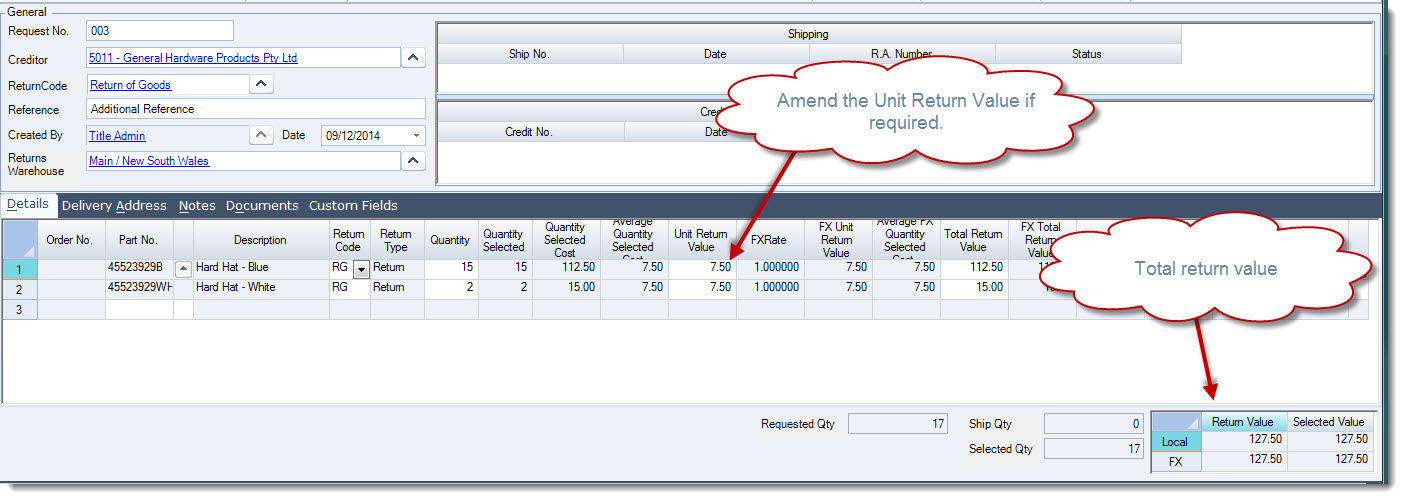Click the Requested Qty field
This screenshot has height=499, width=1403.
[898, 424]
